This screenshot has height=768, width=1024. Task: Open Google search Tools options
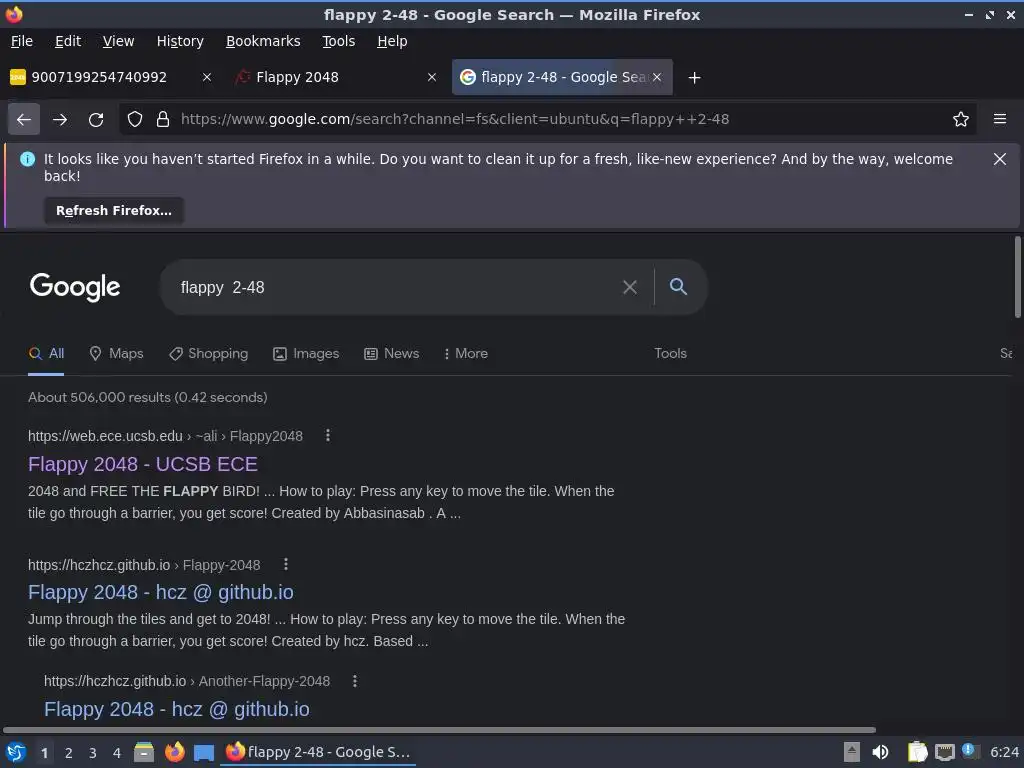(x=670, y=353)
